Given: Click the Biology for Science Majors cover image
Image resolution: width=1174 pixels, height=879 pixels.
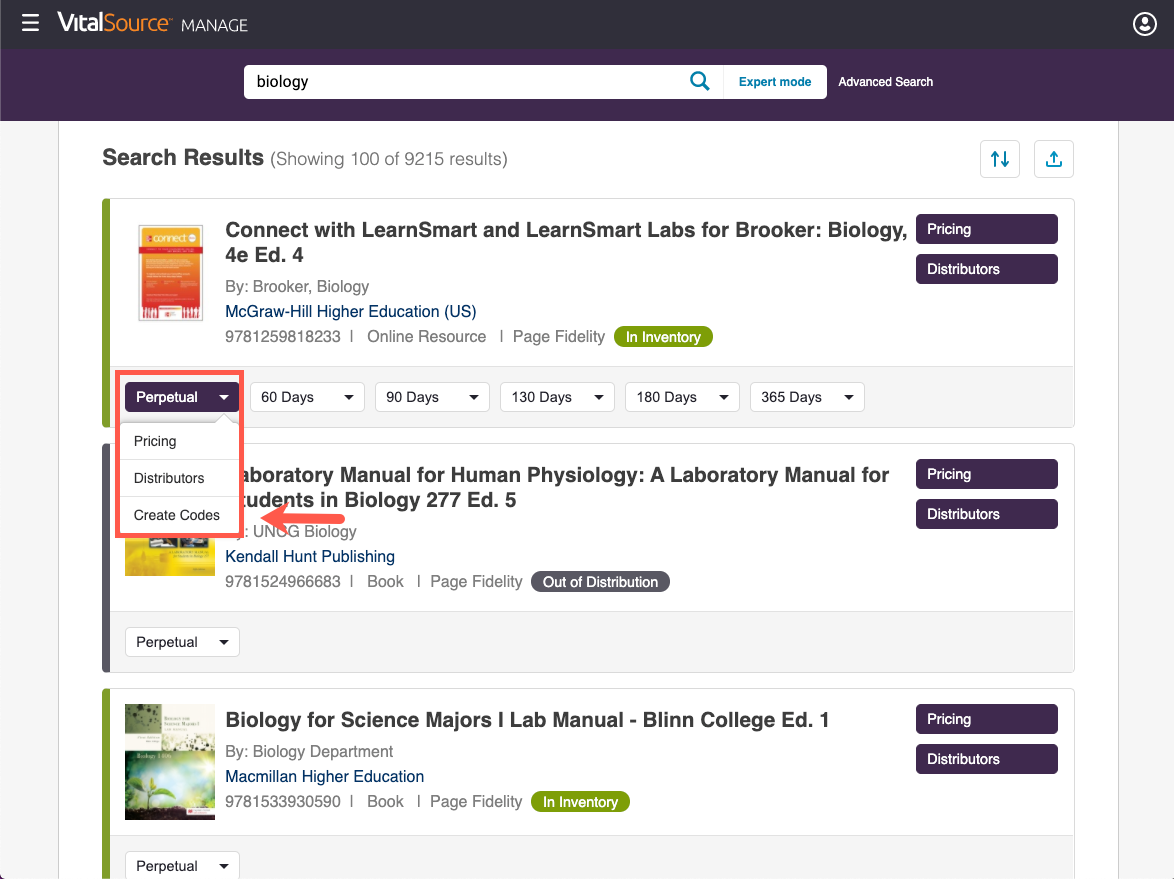Looking at the screenshot, I should tap(170, 761).
